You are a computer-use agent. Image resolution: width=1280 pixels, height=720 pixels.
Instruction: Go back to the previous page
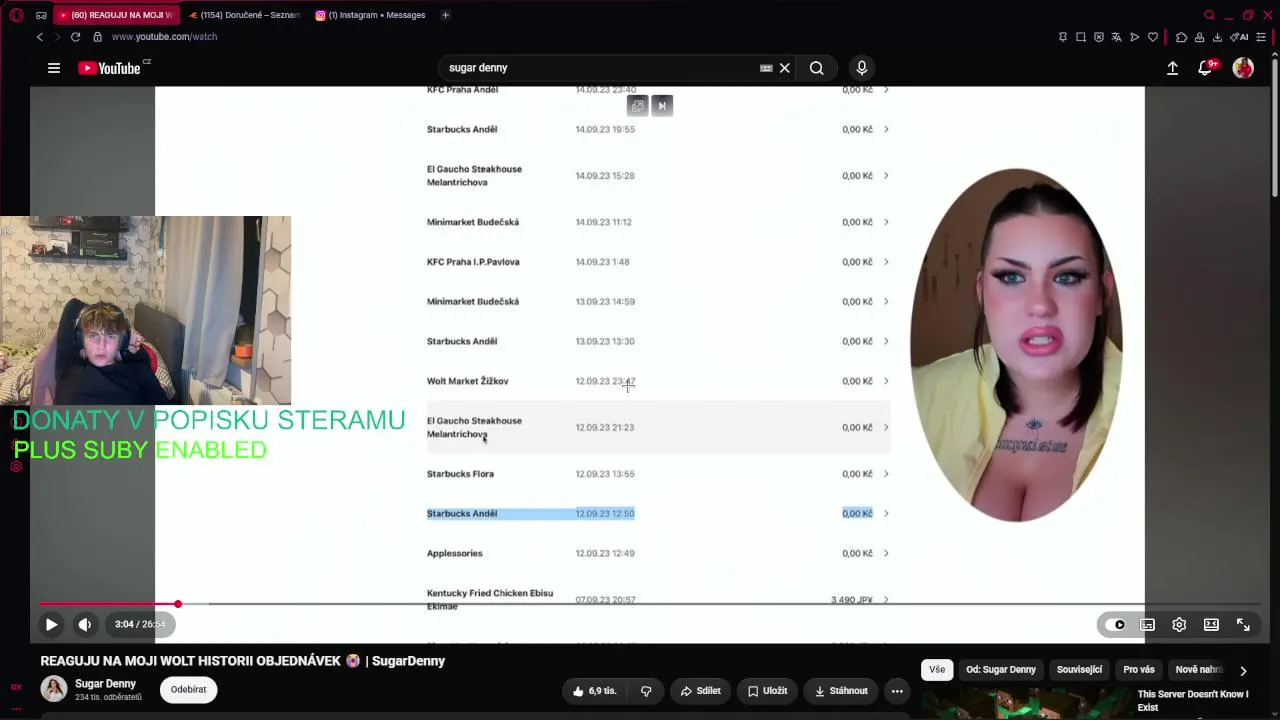(40, 37)
